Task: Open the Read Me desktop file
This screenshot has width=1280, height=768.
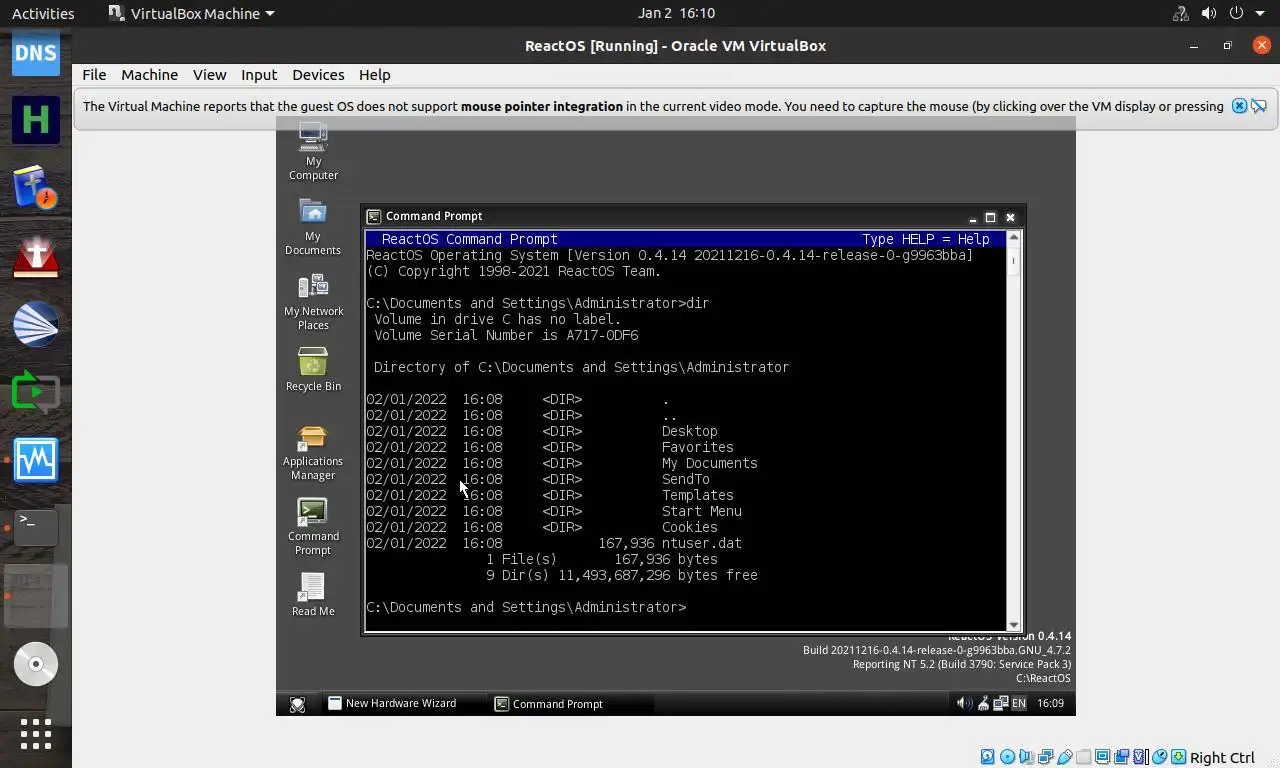Action: (x=313, y=594)
